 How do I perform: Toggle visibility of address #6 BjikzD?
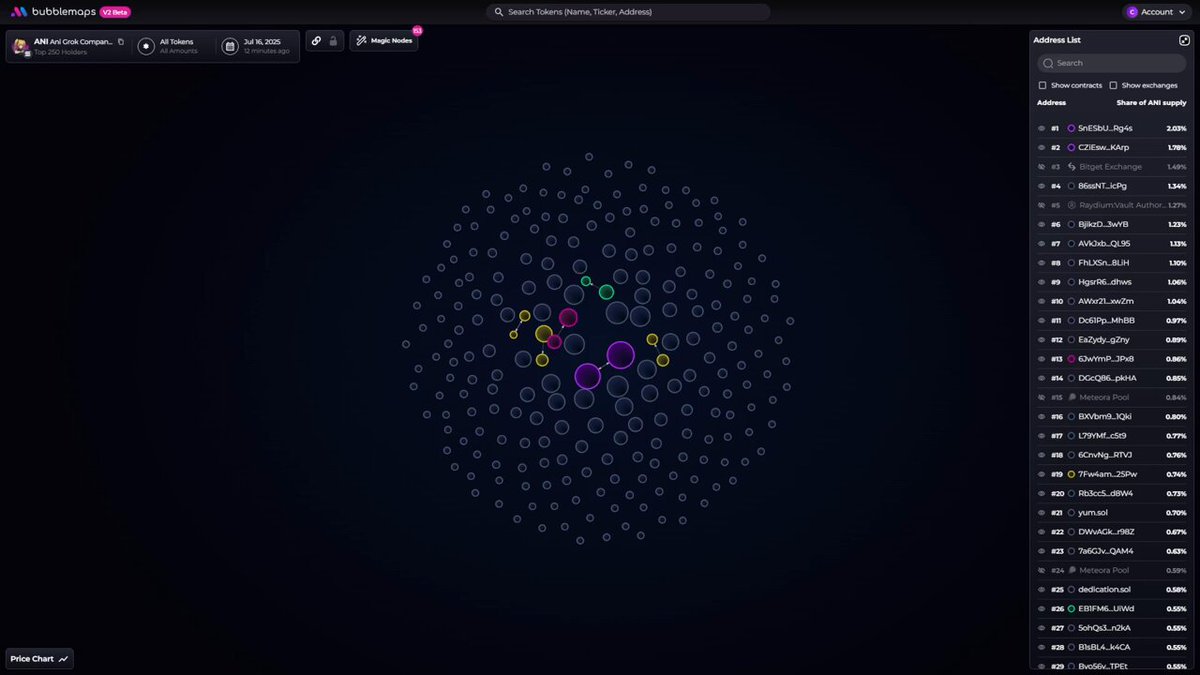pyautogui.click(x=1041, y=224)
